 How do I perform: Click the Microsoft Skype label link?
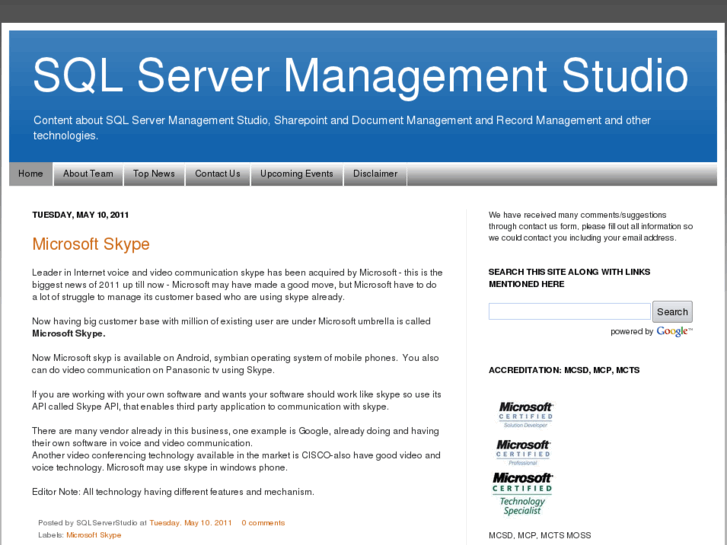click(94, 535)
